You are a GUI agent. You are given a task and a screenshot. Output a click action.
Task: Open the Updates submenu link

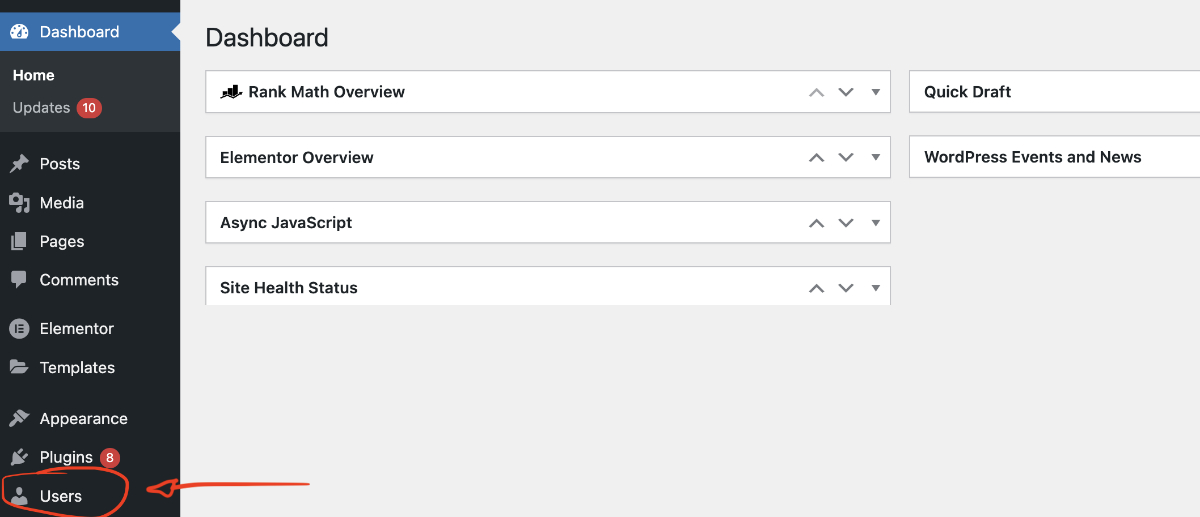41,108
